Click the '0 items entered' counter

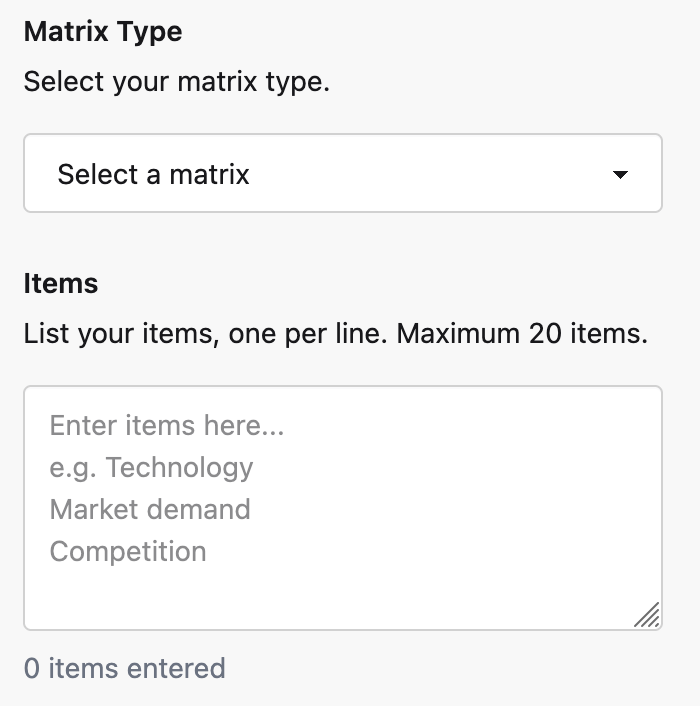point(124,668)
